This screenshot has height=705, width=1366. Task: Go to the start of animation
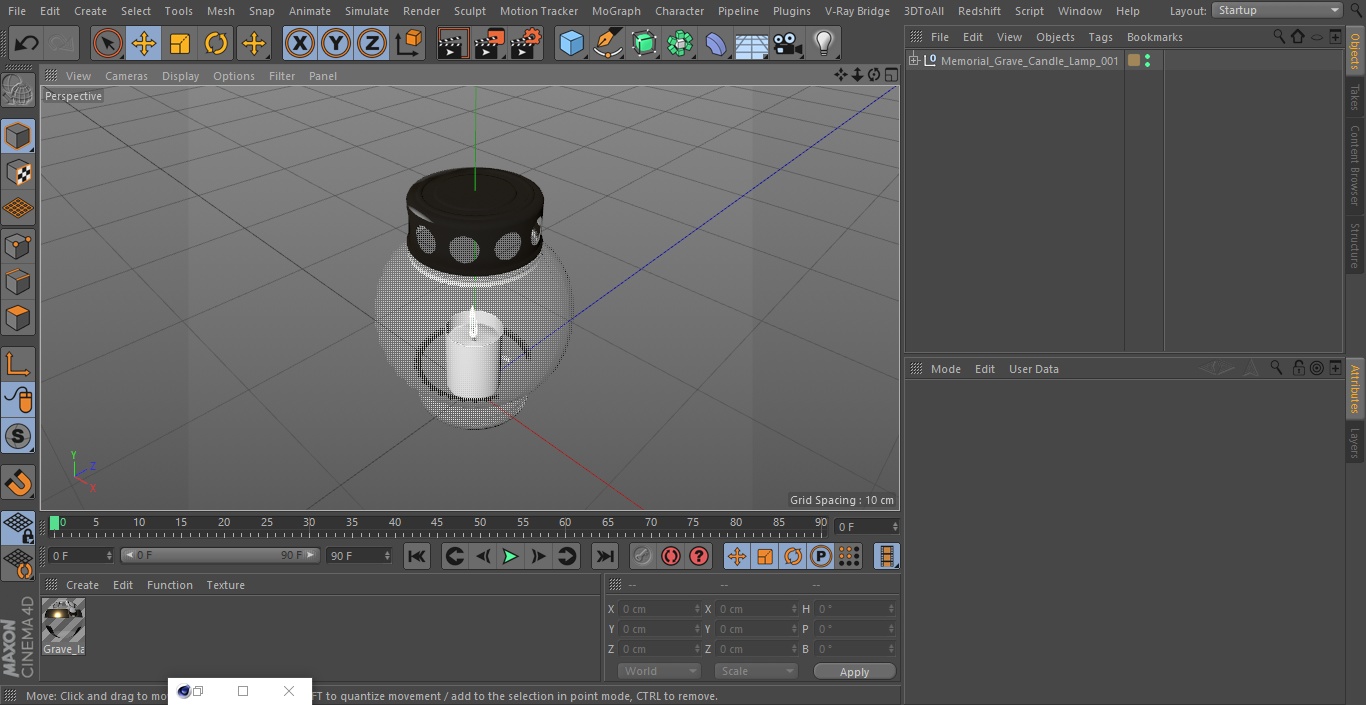click(x=417, y=556)
